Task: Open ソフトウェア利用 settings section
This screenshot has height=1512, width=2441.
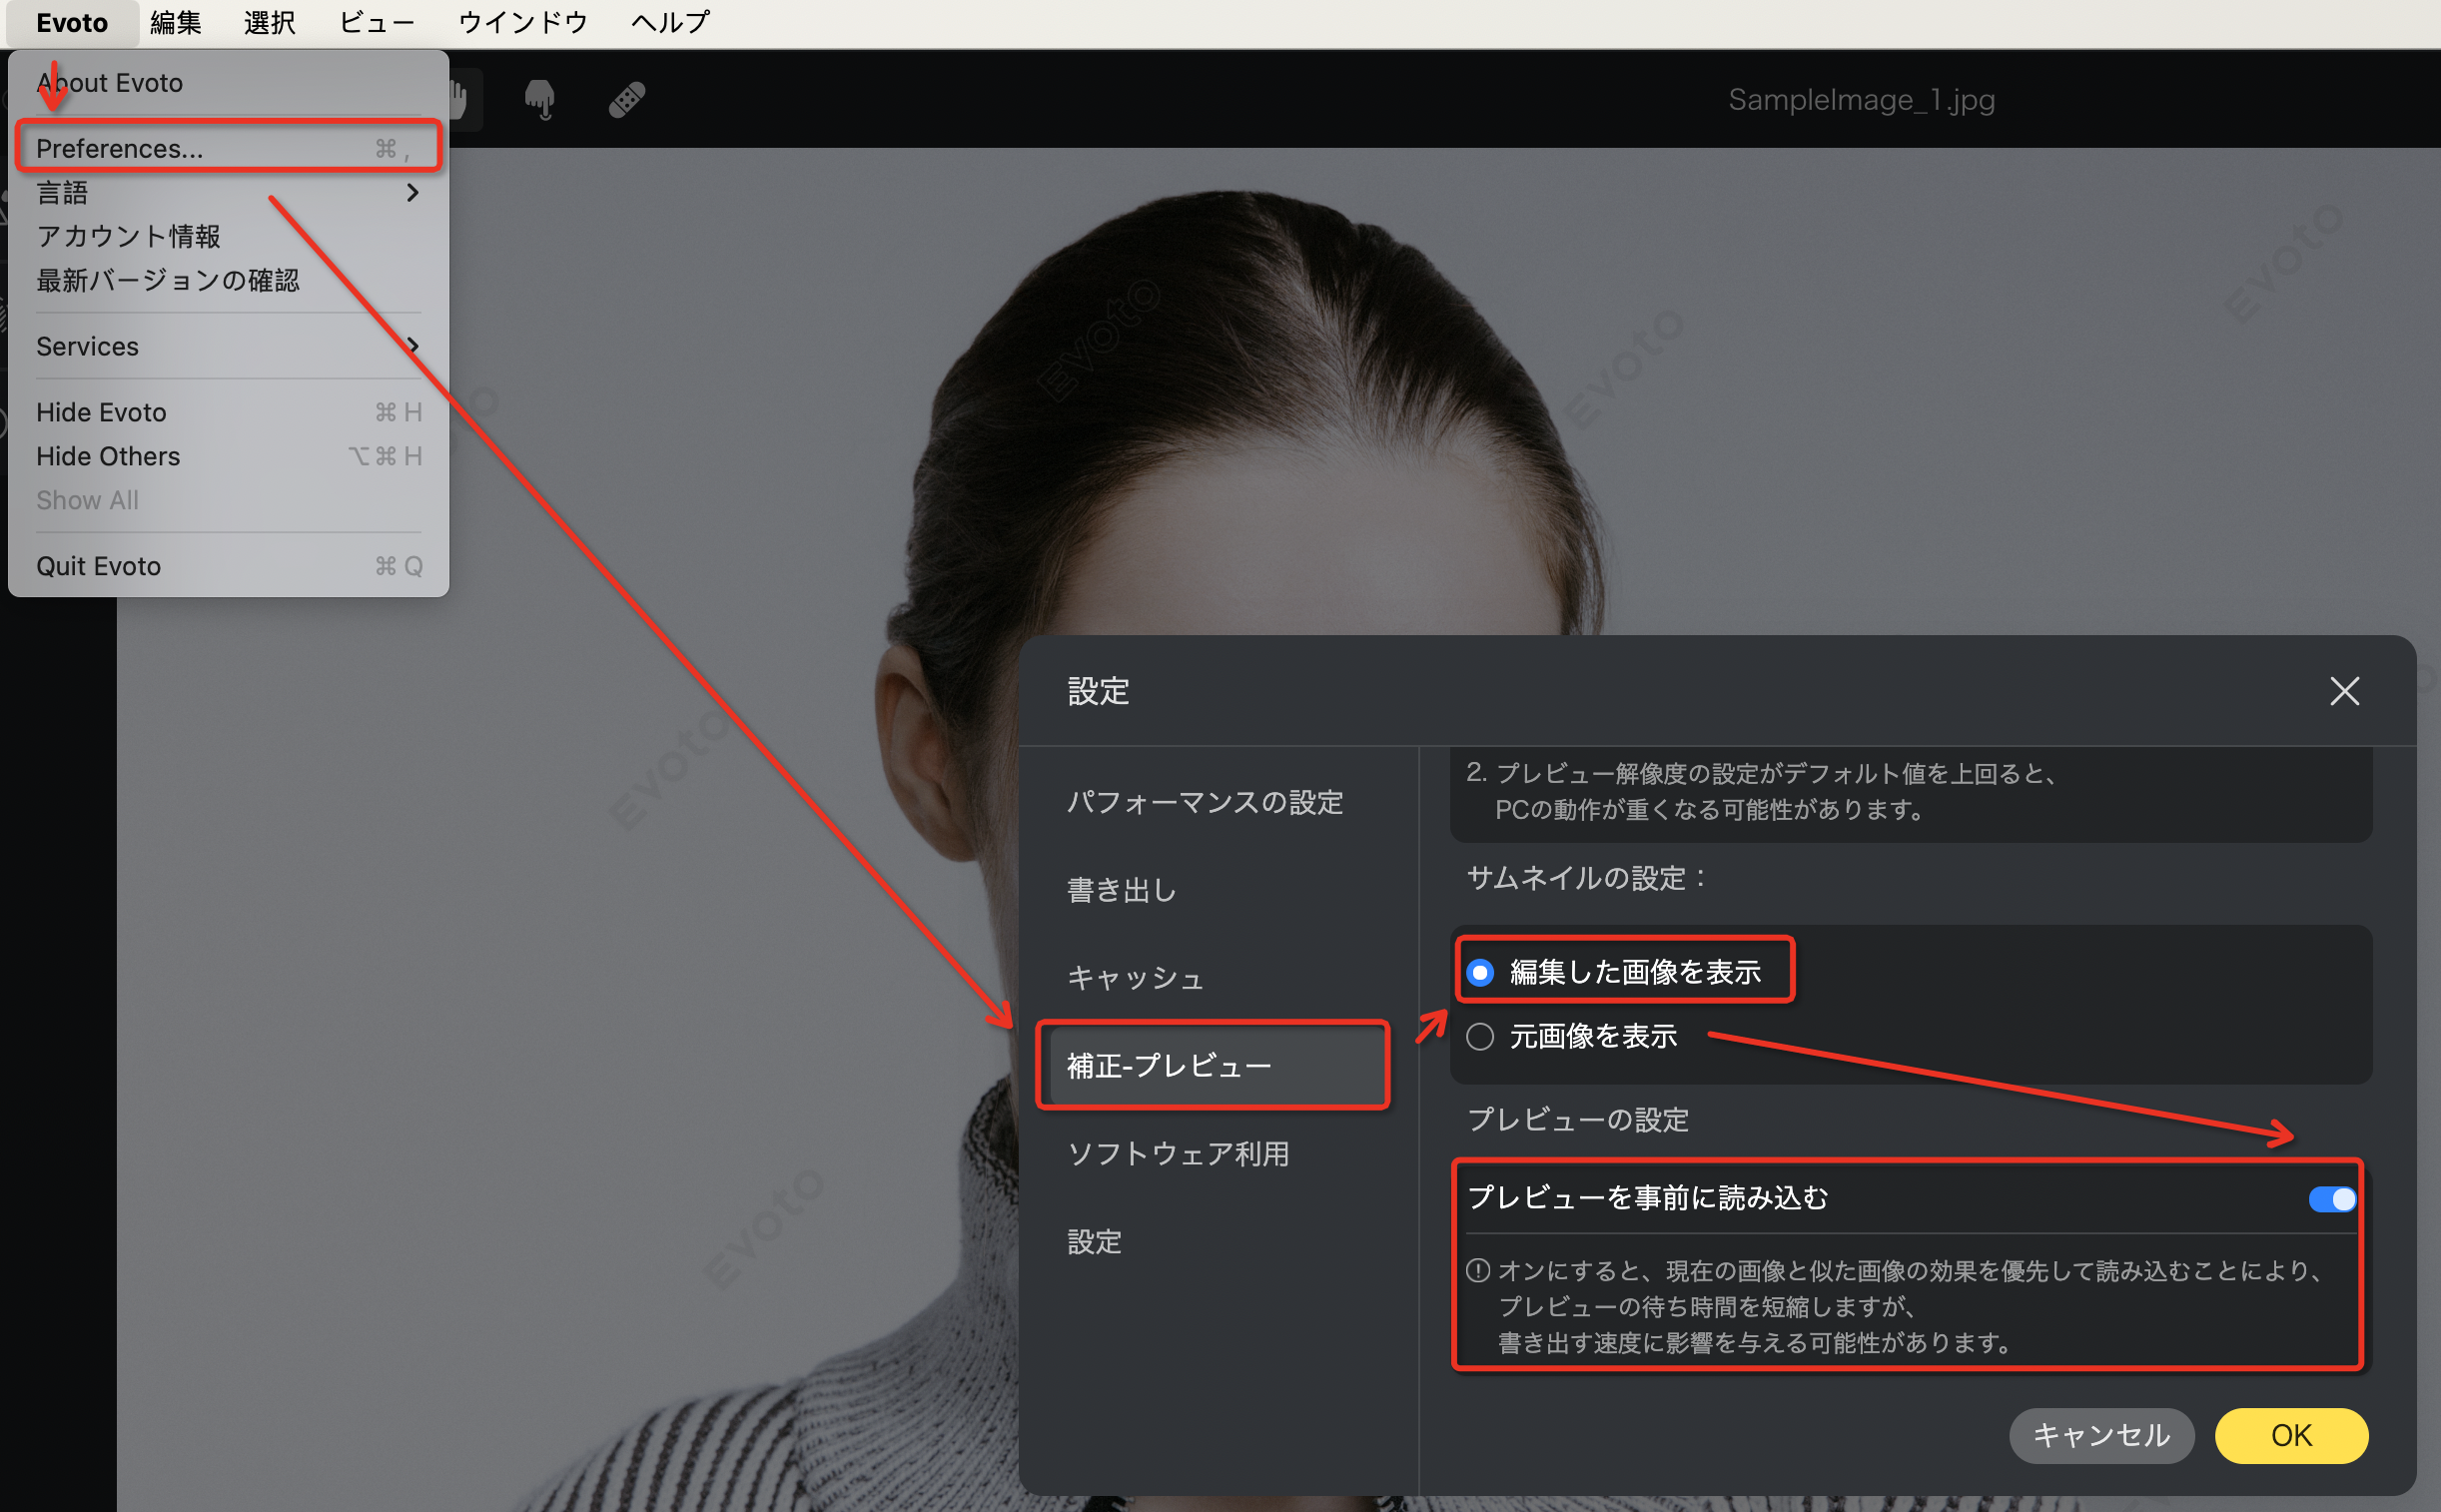Action: [1178, 1154]
